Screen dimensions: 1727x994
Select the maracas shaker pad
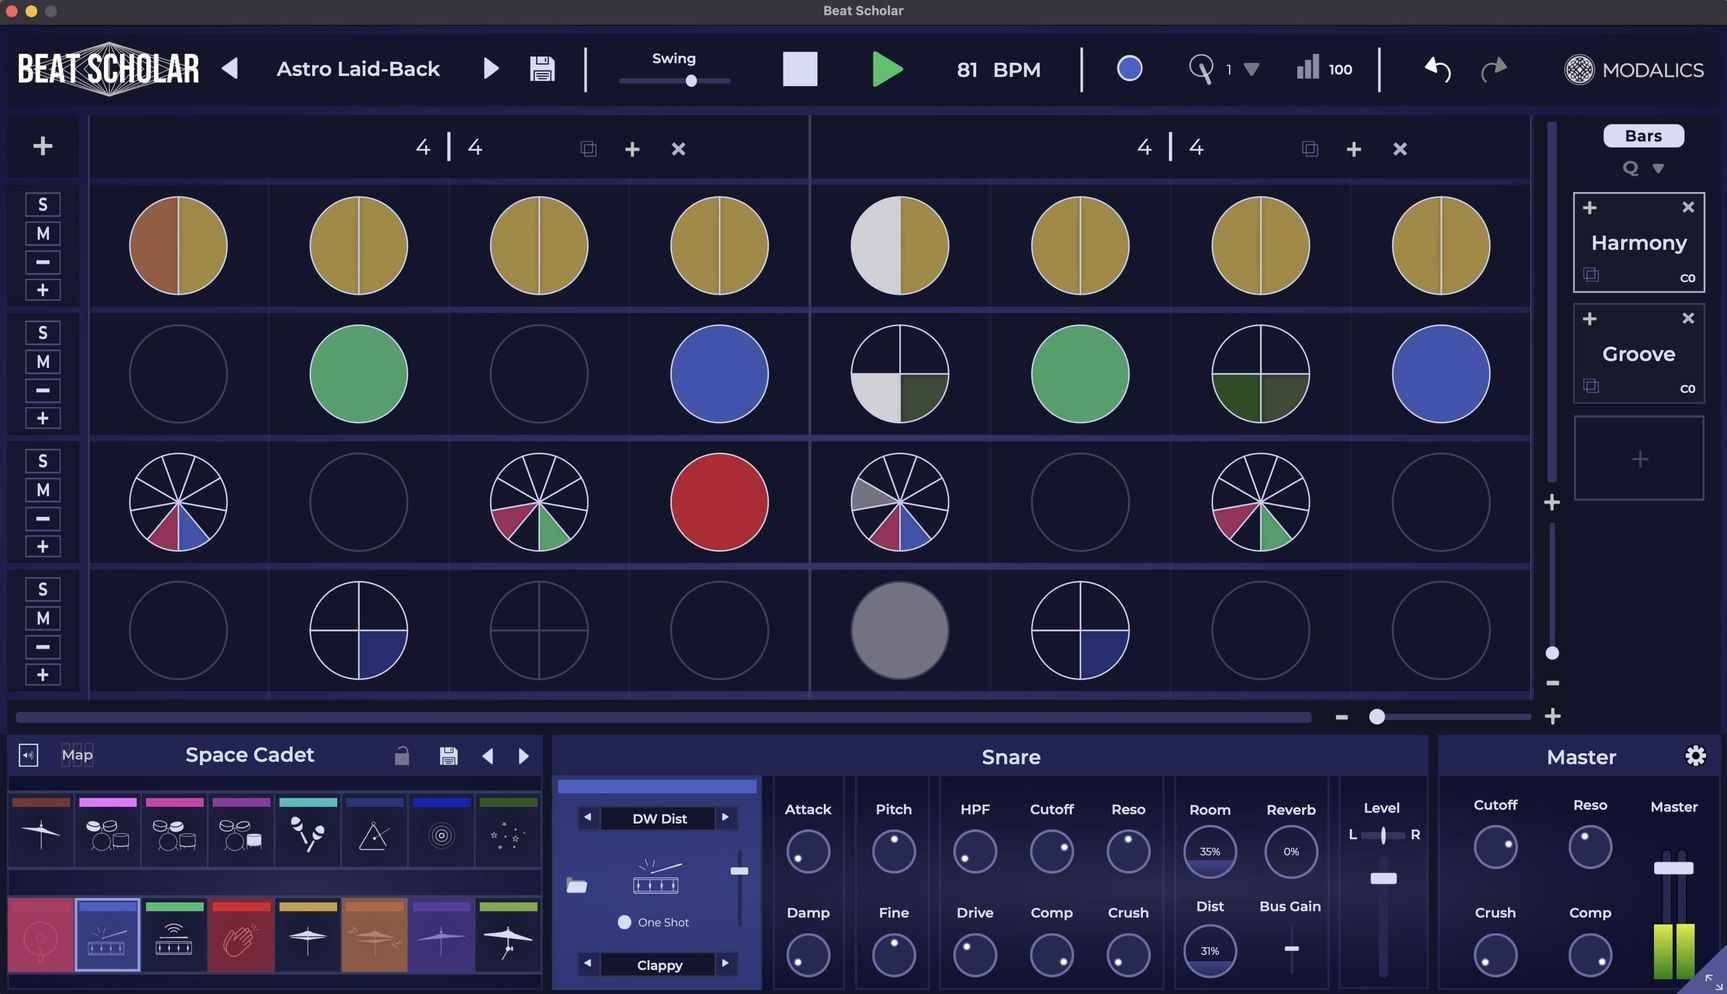pyautogui.click(x=307, y=834)
